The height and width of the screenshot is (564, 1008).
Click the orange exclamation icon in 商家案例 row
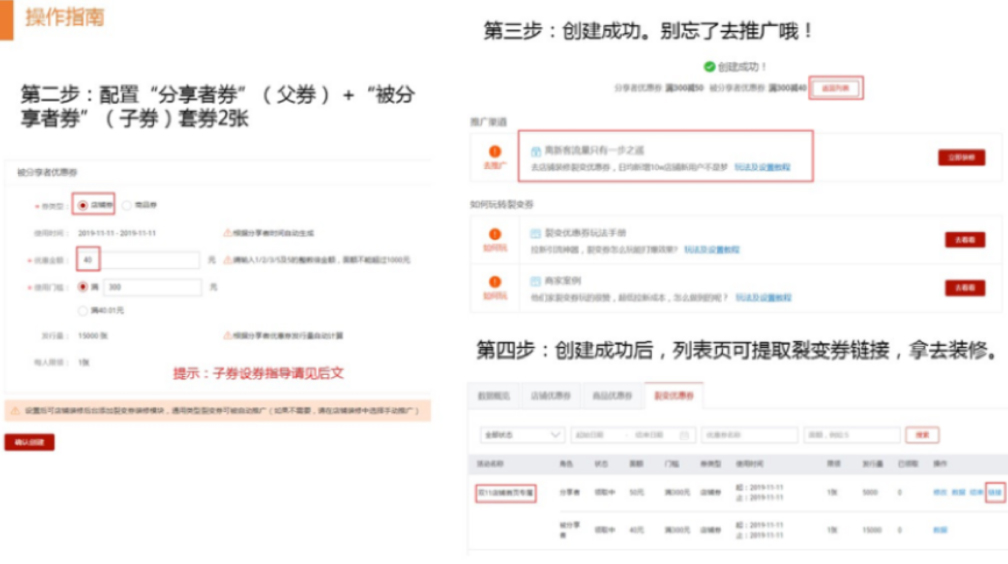click(494, 282)
